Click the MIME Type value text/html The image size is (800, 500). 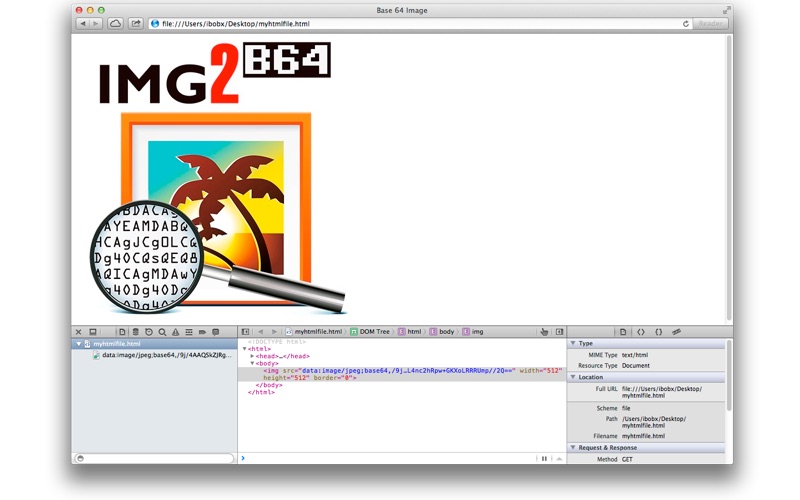click(635, 355)
